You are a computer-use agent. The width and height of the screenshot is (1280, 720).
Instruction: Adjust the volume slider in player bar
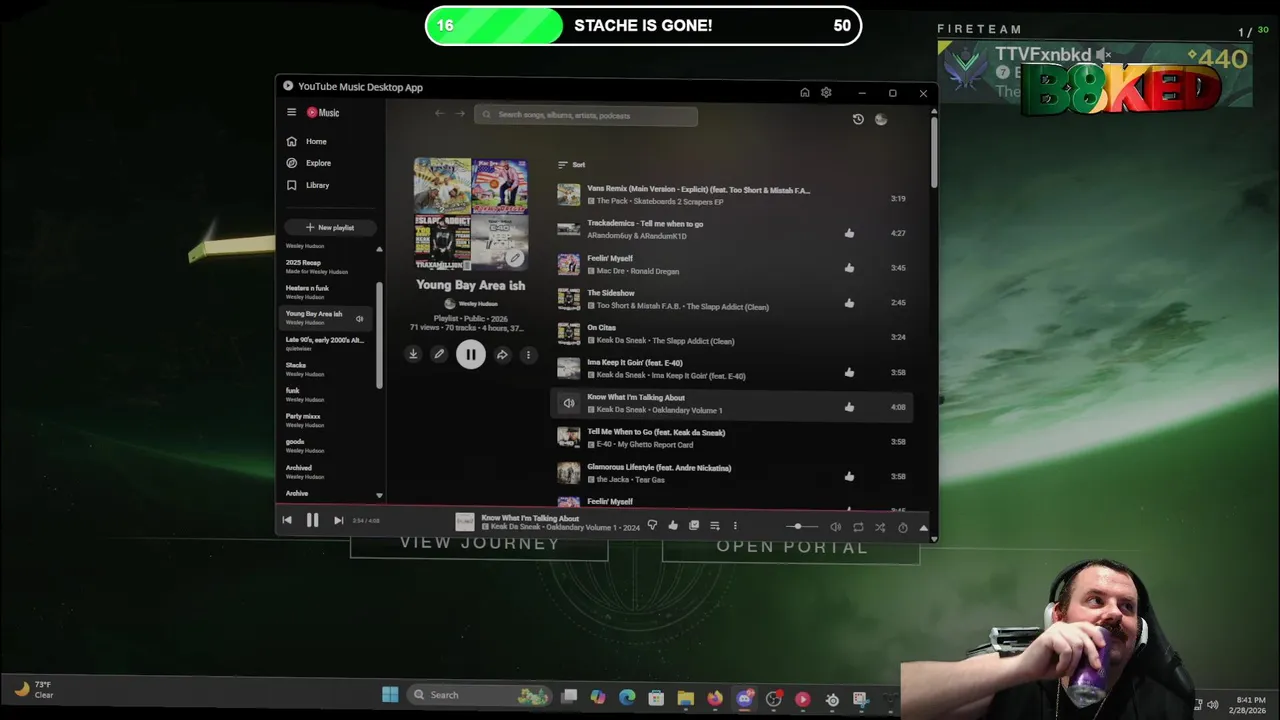tap(802, 526)
